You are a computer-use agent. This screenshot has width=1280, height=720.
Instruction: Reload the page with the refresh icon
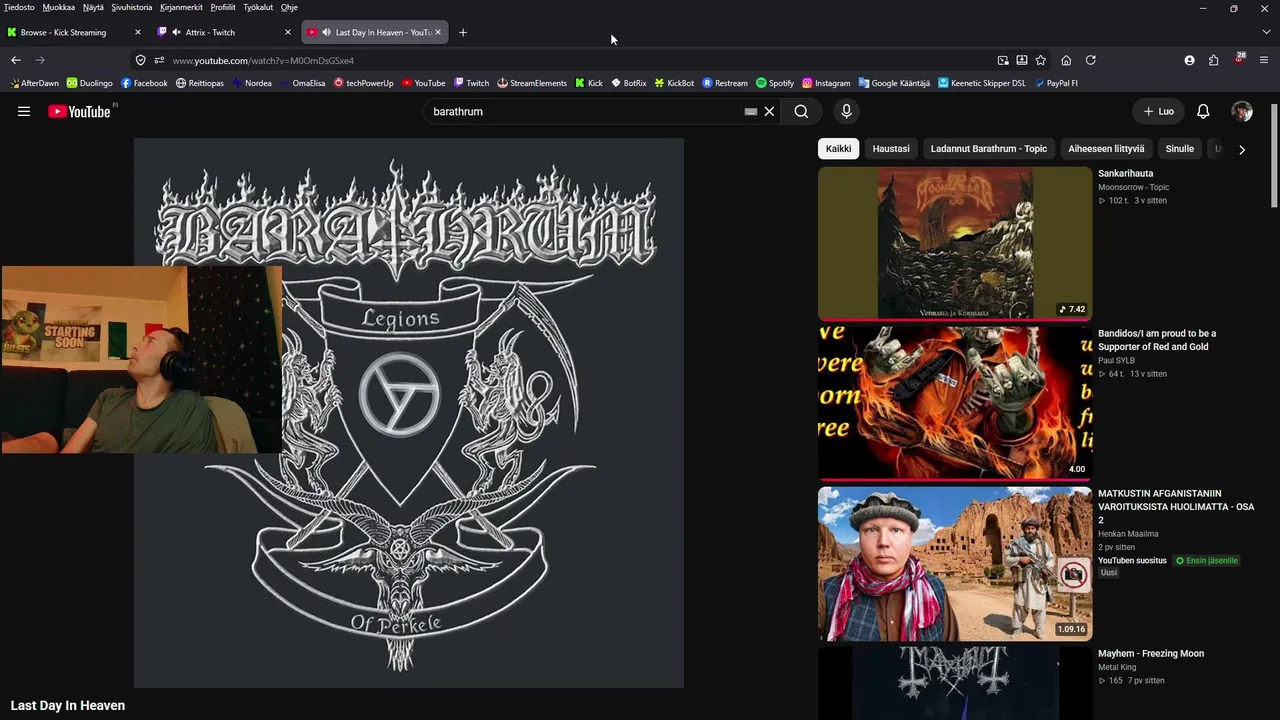point(1090,60)
